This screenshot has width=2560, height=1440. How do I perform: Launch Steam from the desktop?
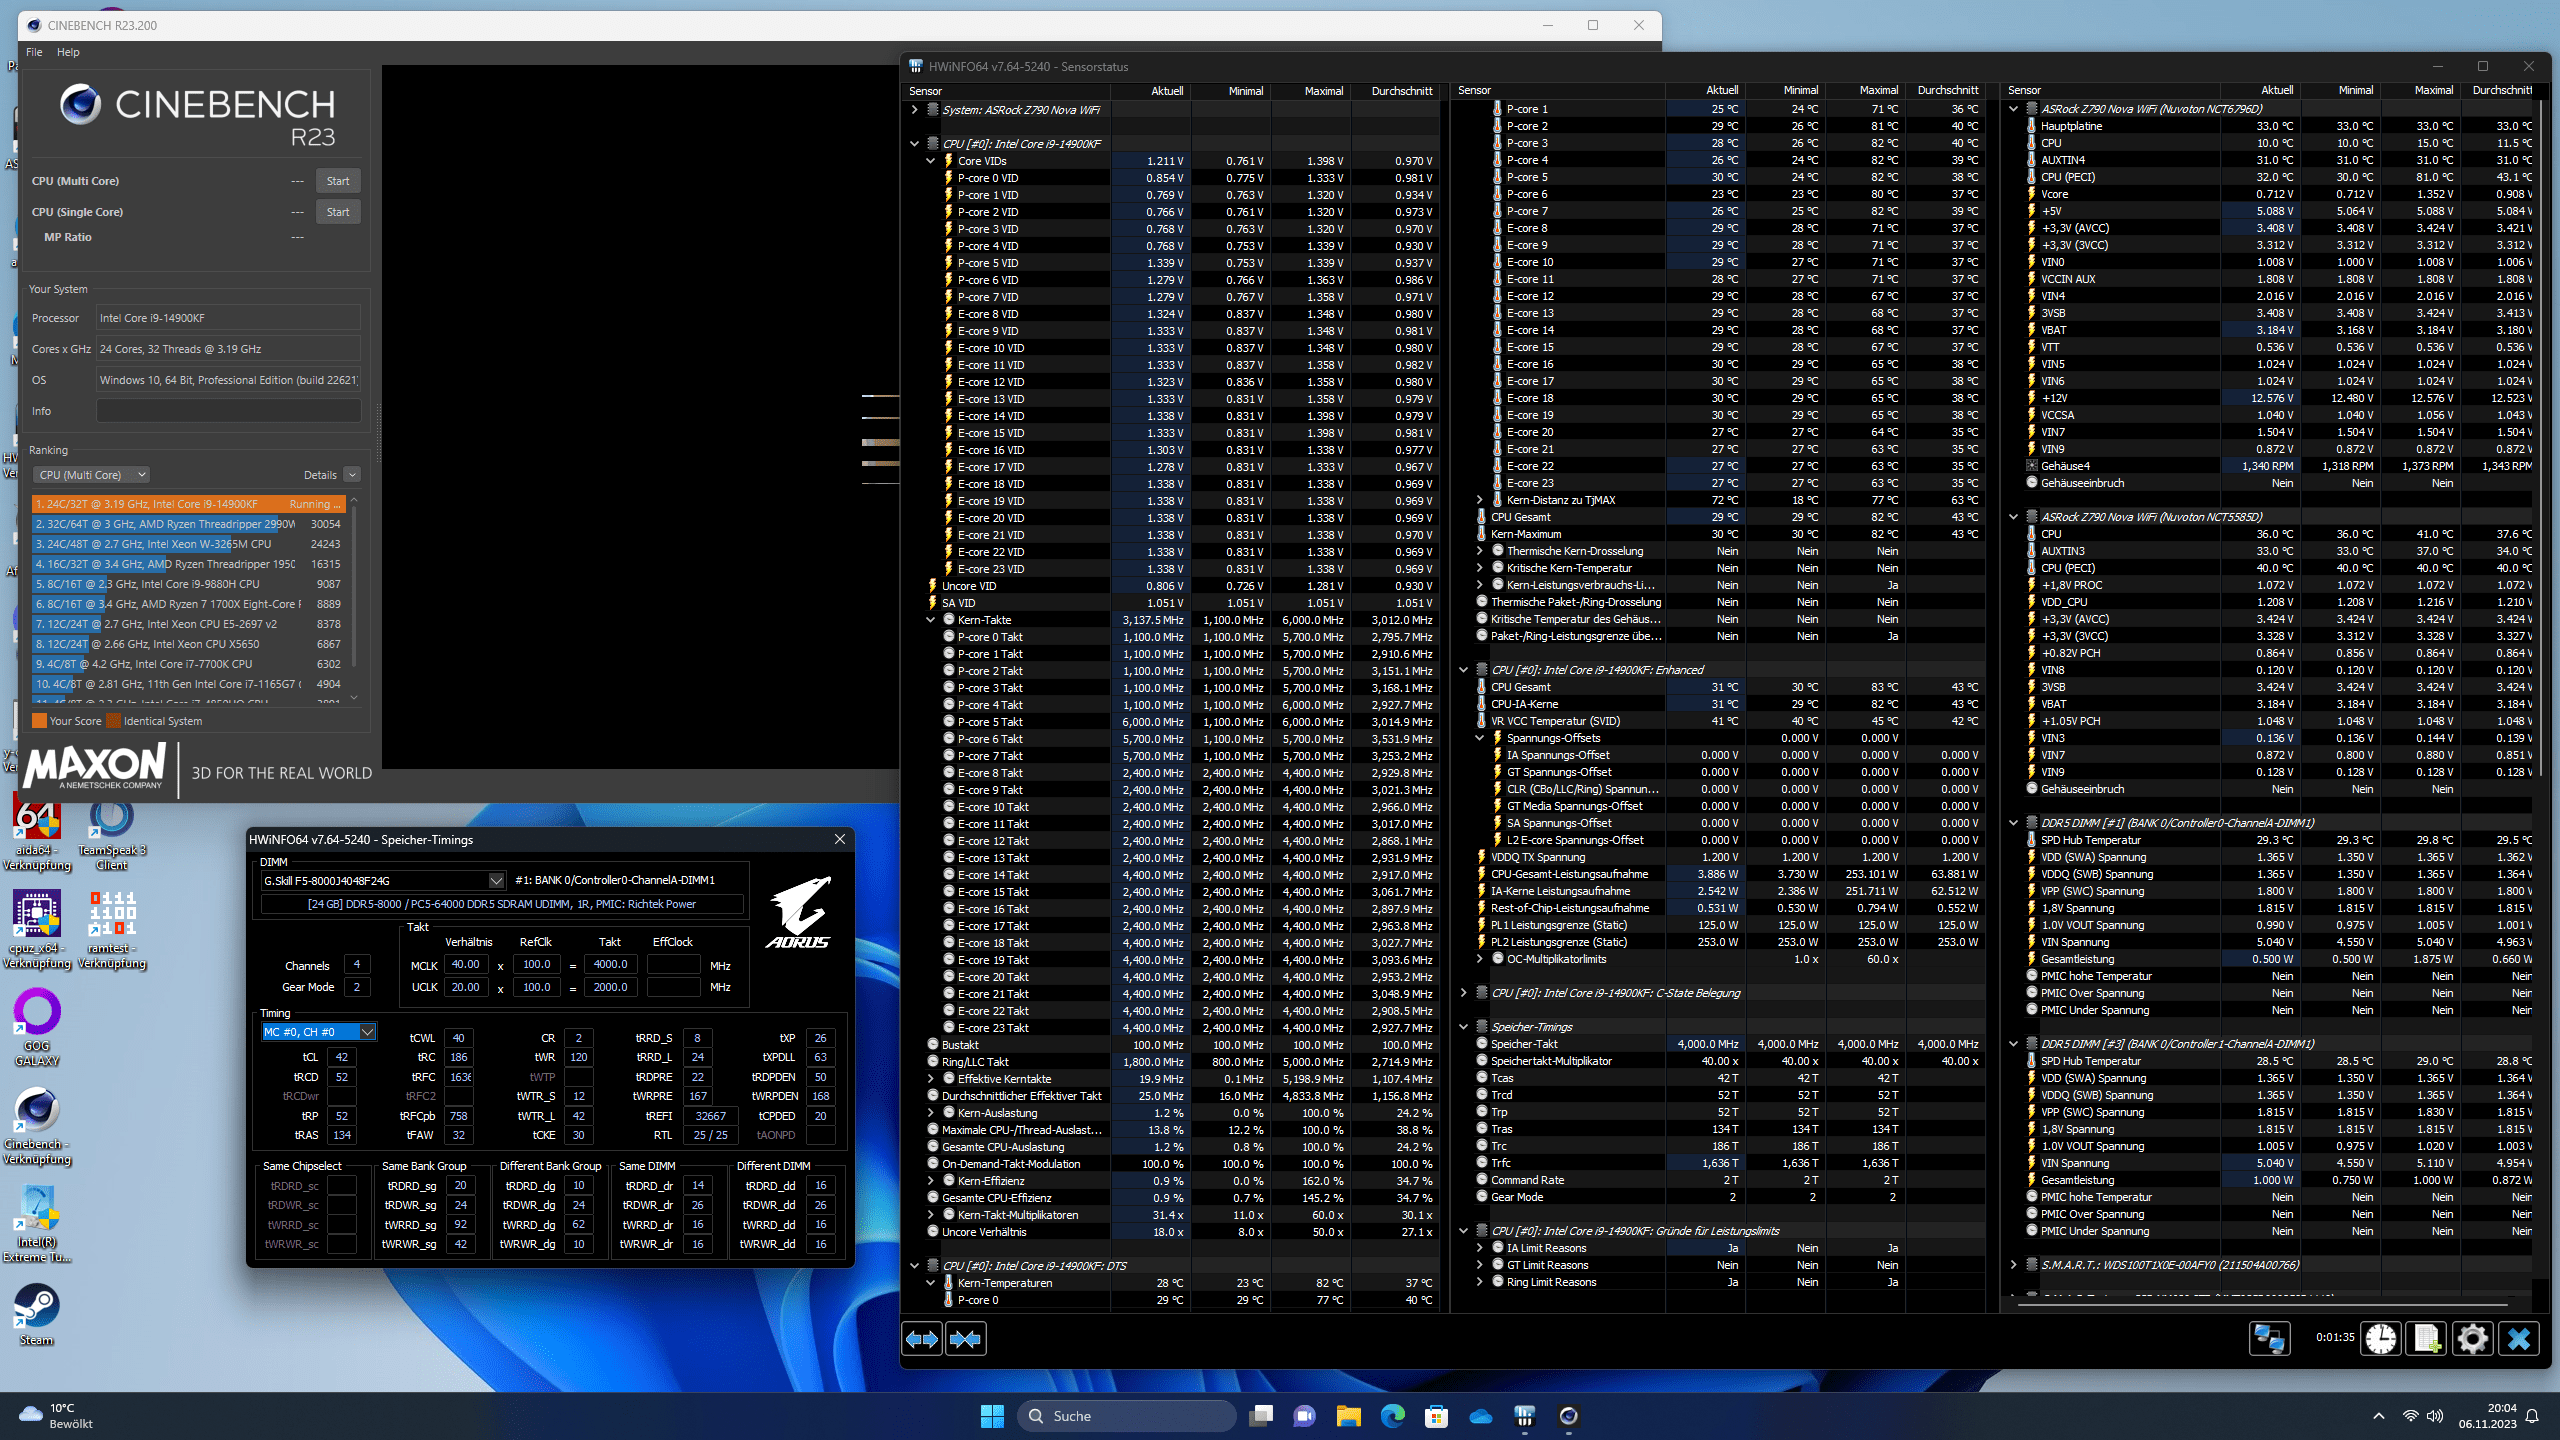coord(37,1315)
